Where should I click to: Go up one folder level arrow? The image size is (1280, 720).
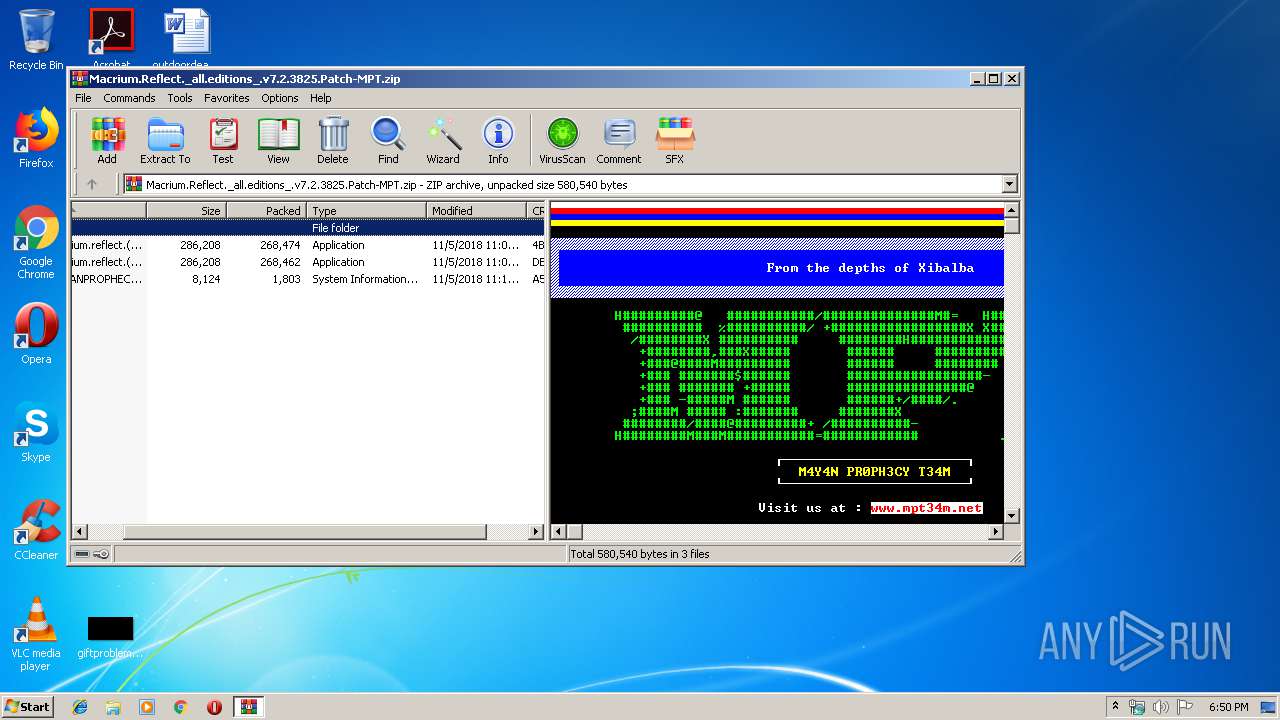coord(92,184)
